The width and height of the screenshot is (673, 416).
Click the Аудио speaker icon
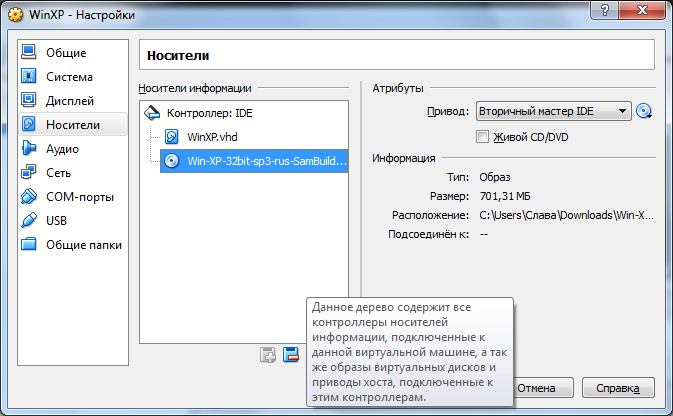pos(29,148)
